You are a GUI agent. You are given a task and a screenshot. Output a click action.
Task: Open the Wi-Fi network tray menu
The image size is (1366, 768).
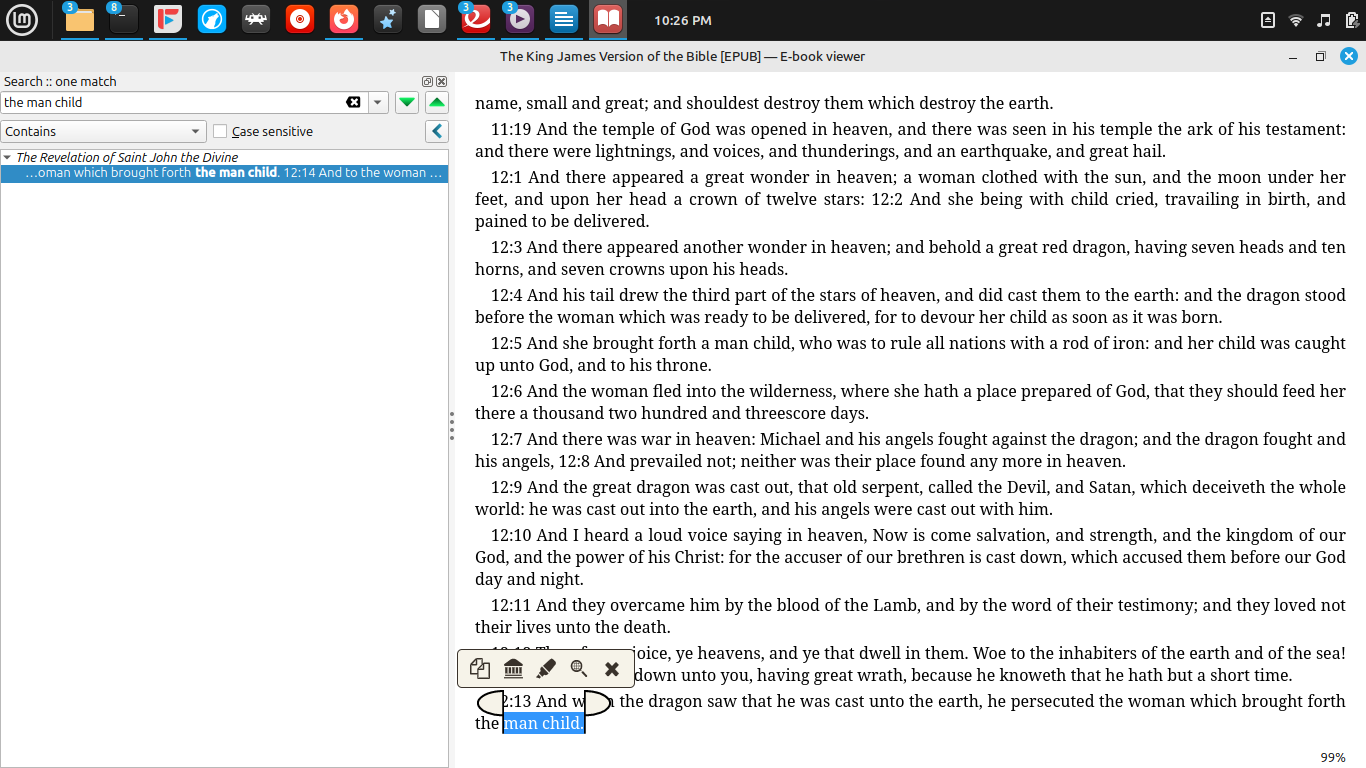[x=1296, y=20]
